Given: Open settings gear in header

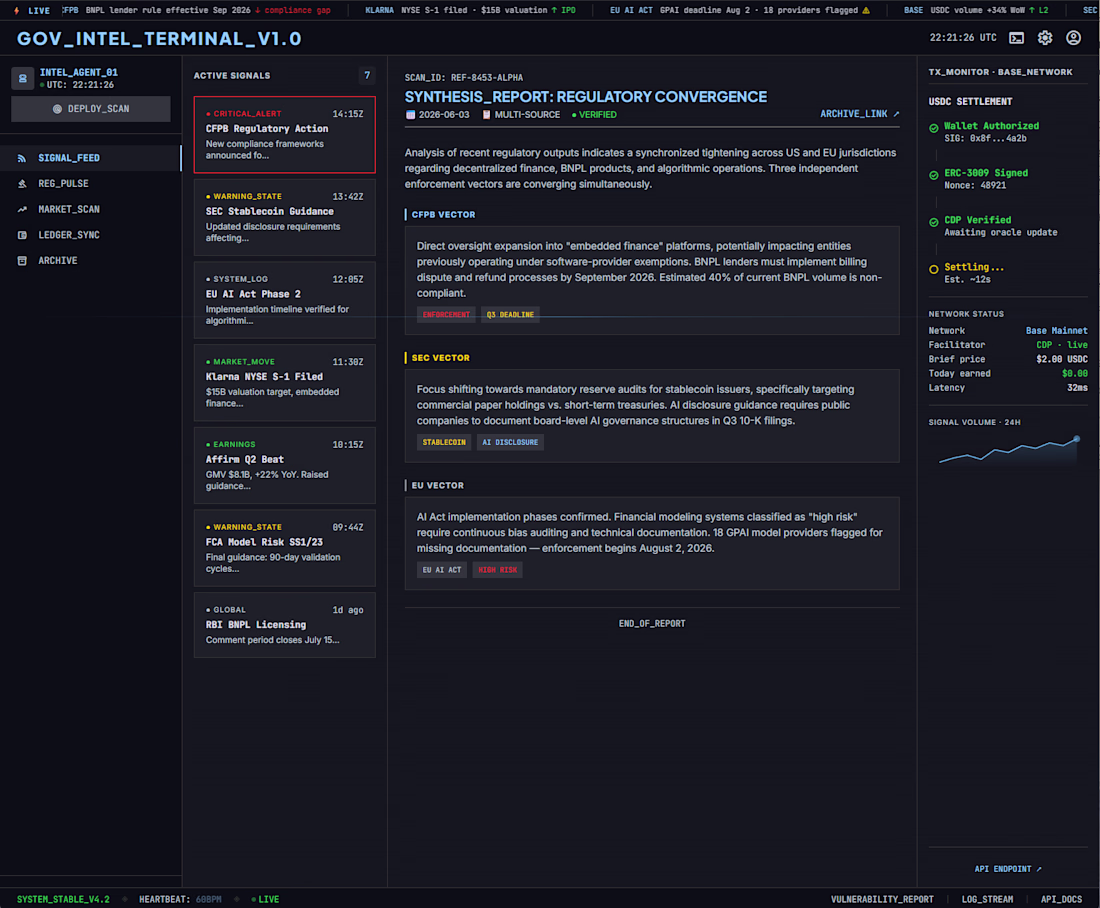Looking at the screenshot, I should (1045, 38).
